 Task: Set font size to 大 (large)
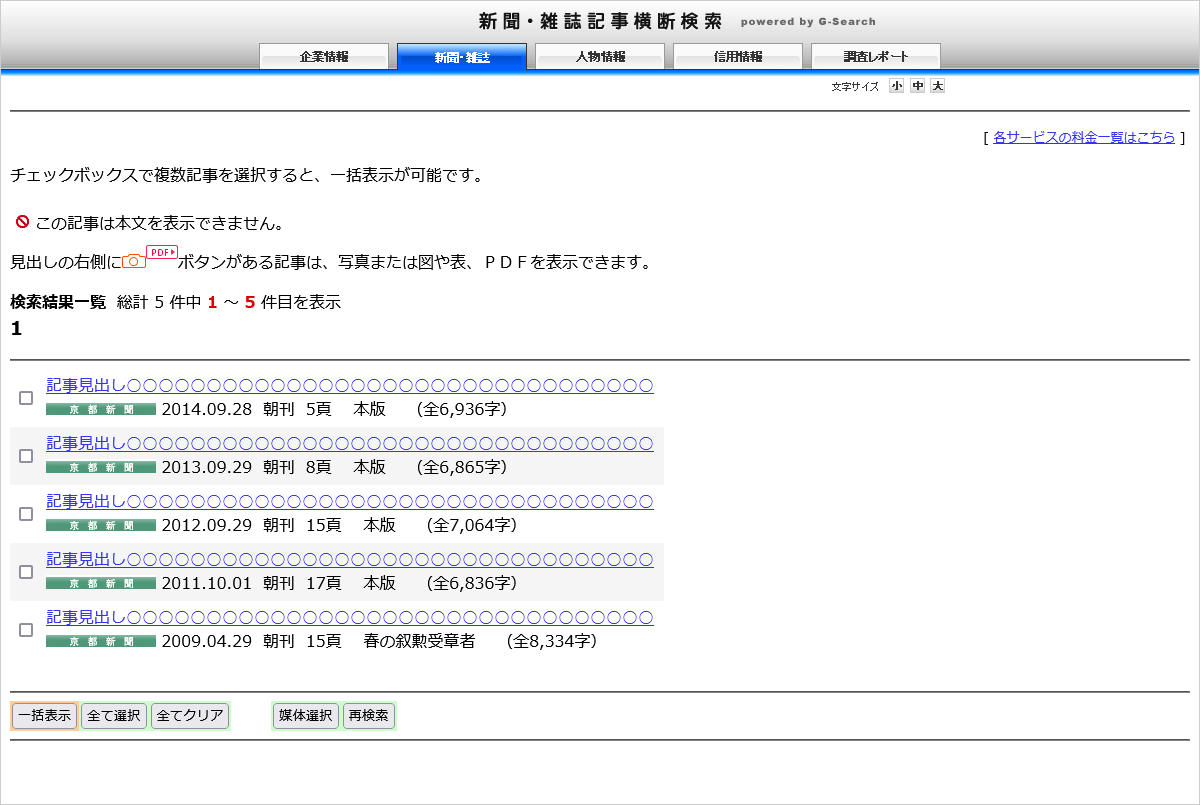point(937,86)
